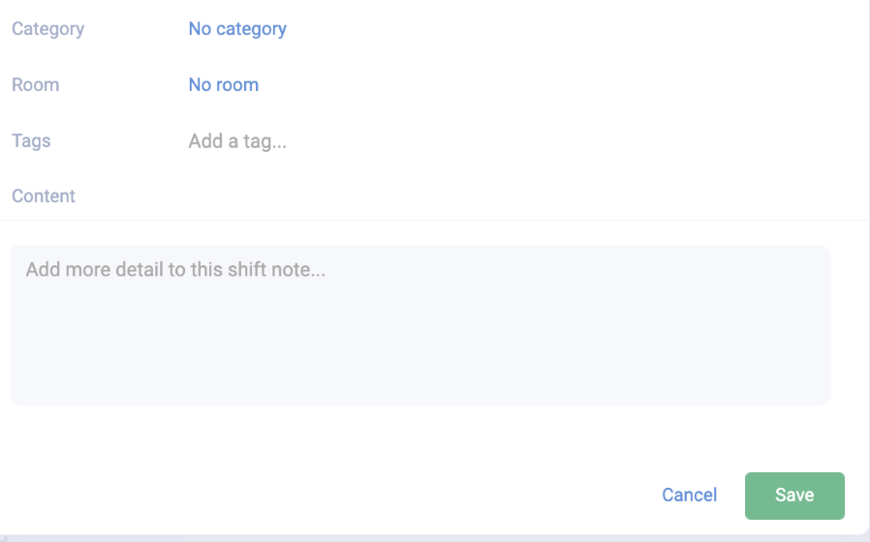Click the Add a tag field
Viewport: 870px width, 542px height.
point(237,141)
